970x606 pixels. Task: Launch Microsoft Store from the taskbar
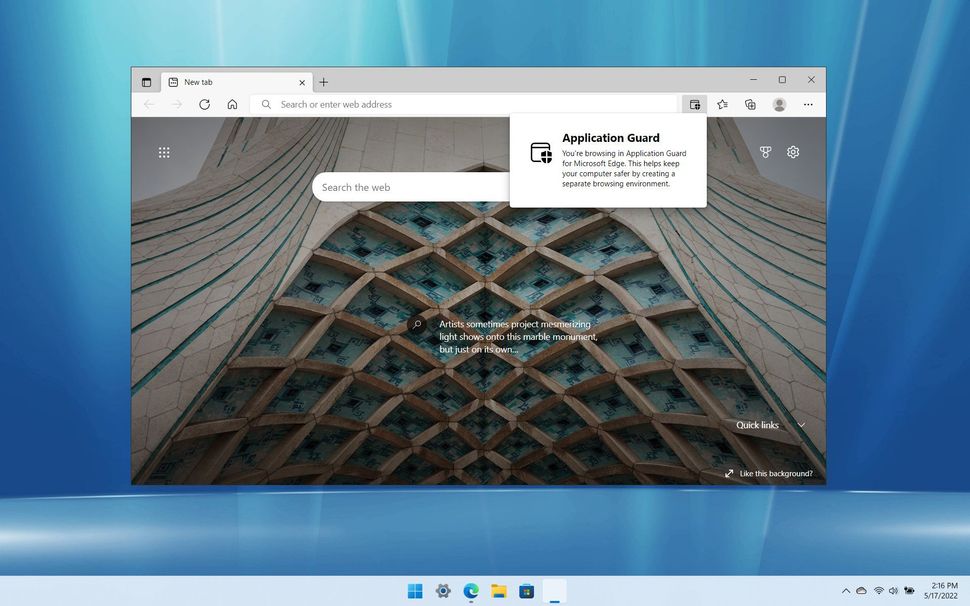pos(525,591)
